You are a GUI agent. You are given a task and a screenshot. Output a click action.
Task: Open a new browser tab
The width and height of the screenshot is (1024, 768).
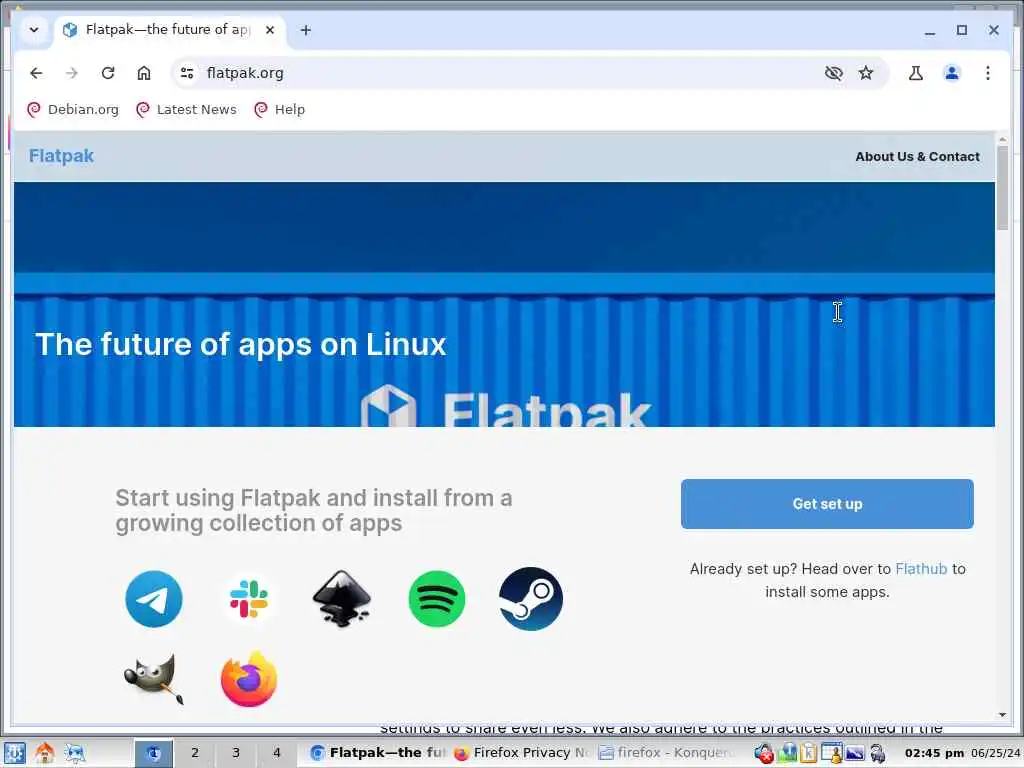[x=306, y=30]
